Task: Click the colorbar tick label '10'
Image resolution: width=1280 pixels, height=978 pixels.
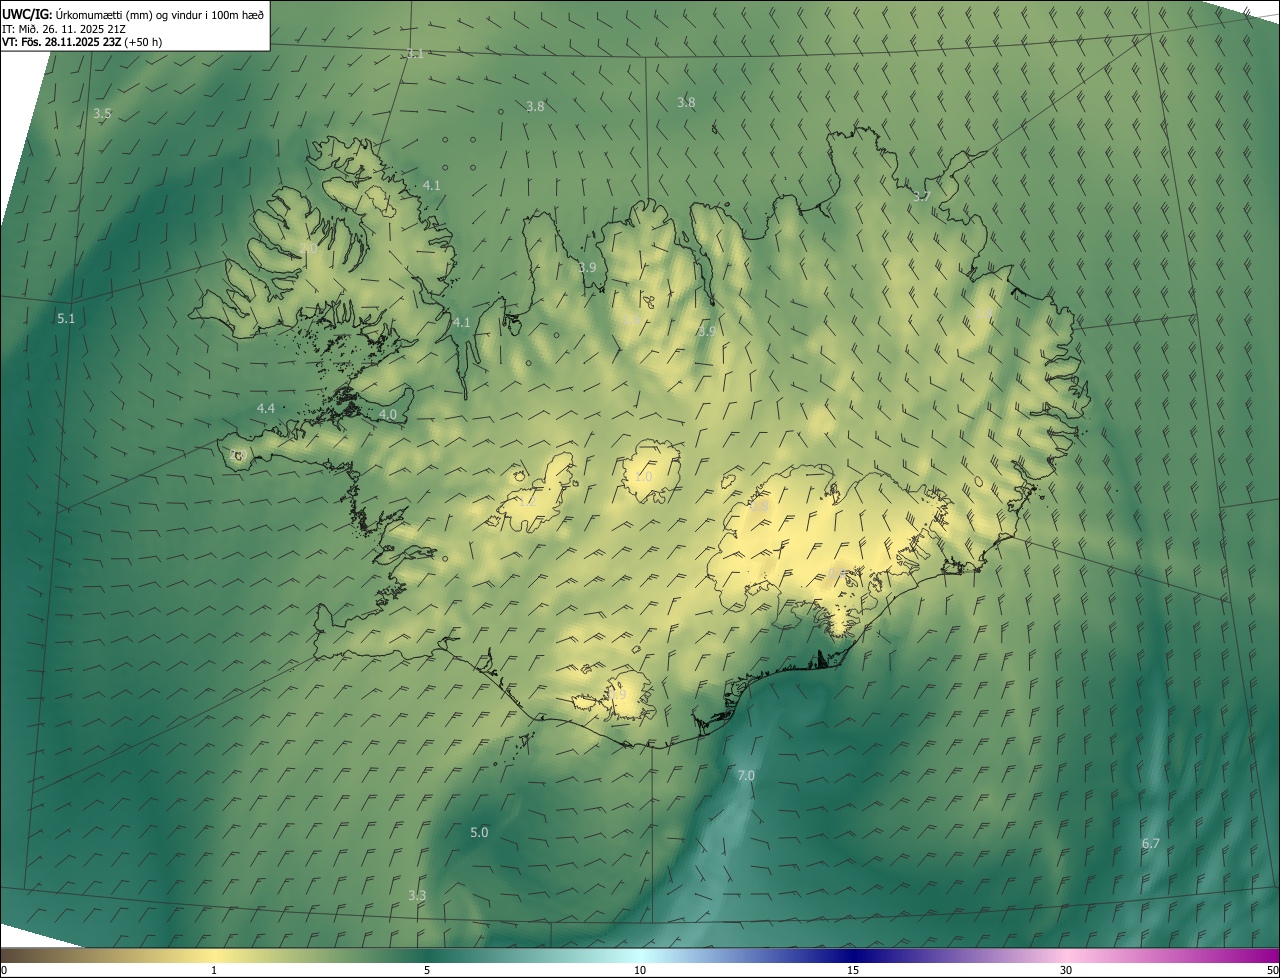Action: 640,970
